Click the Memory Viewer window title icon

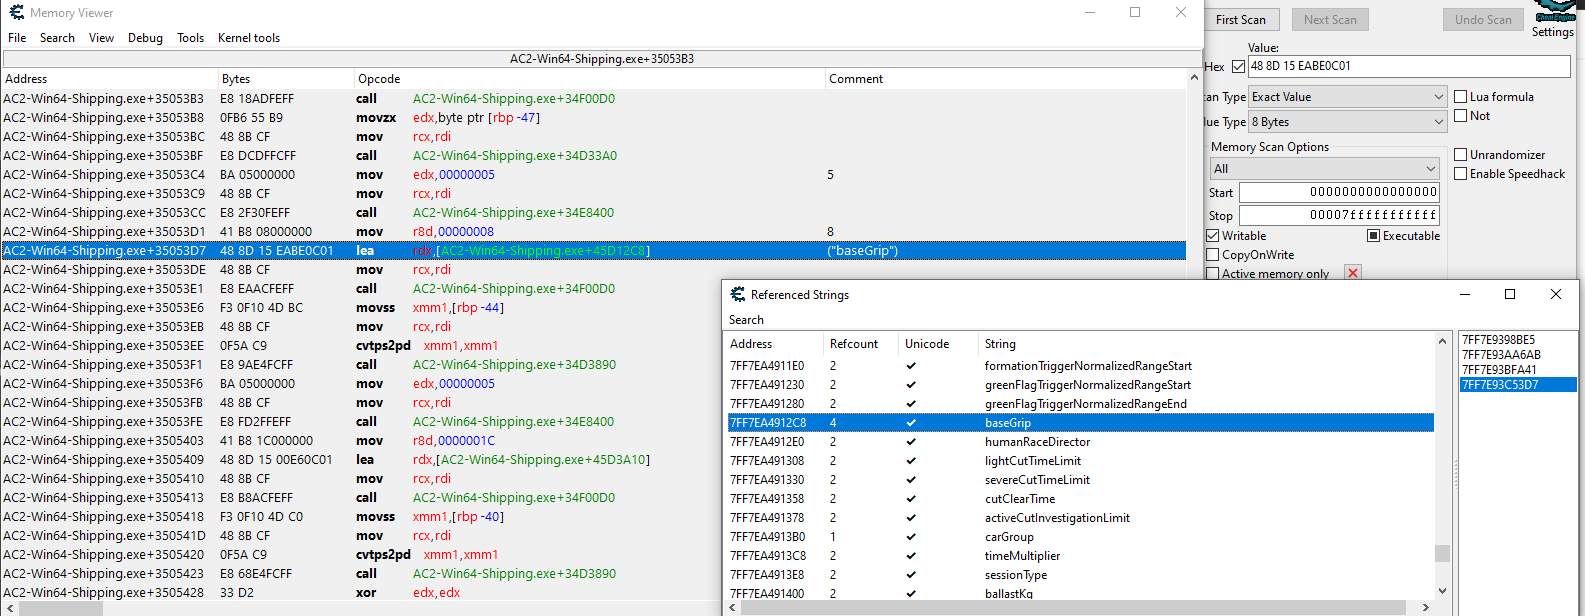pyautogui.click(x=16, y=13)
